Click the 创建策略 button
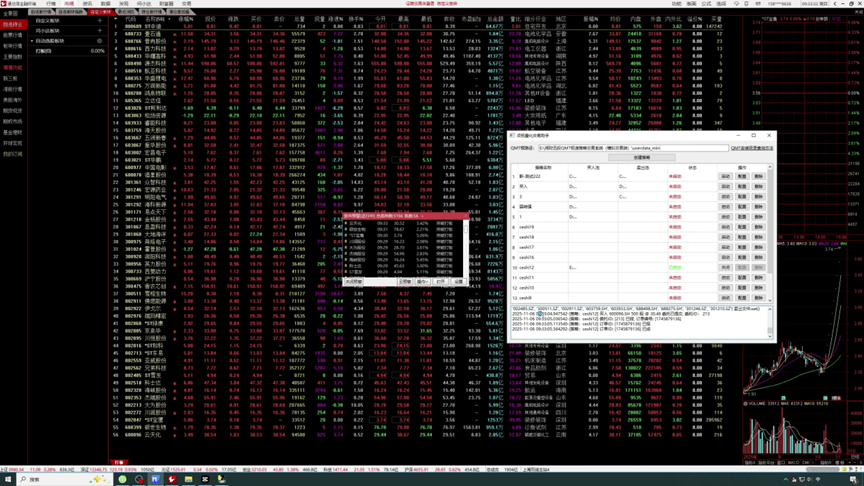The width and height of the screenshot is (864, 486). click(x=641, y=158)
